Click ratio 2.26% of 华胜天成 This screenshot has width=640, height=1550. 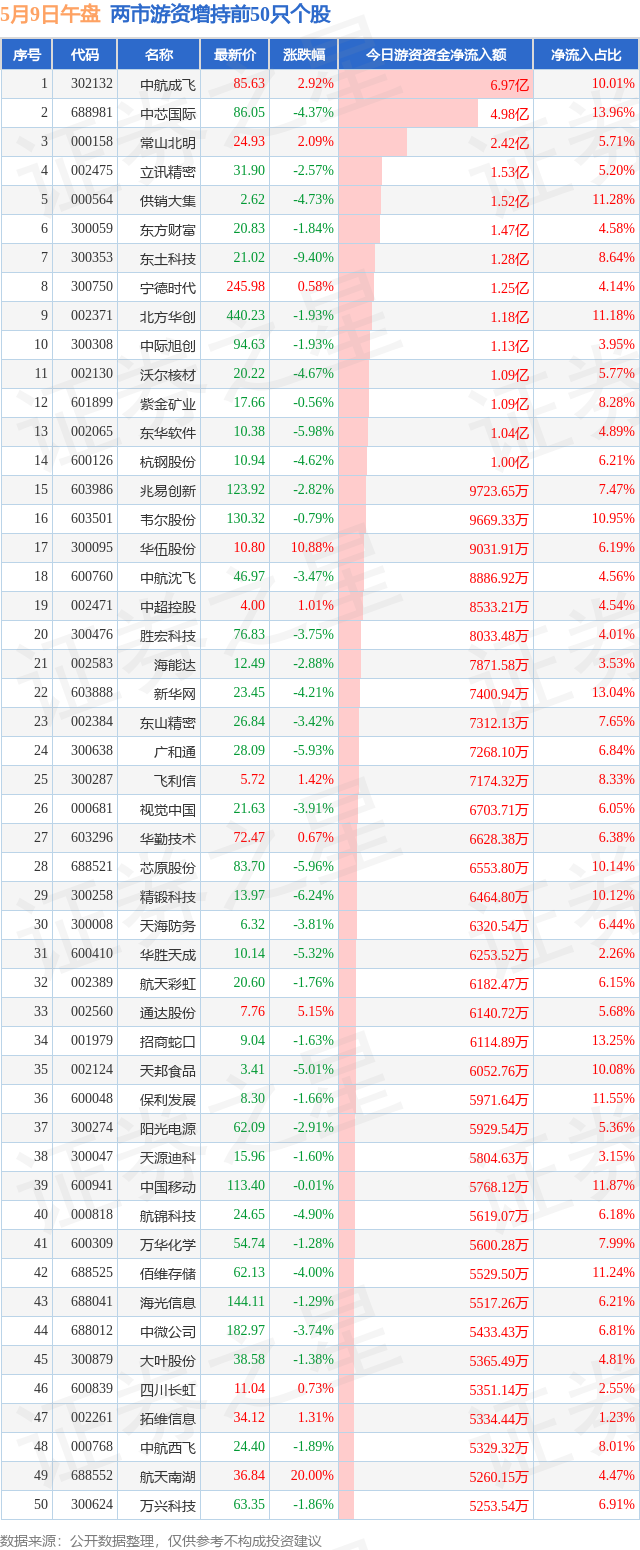(x=616, y=954)
